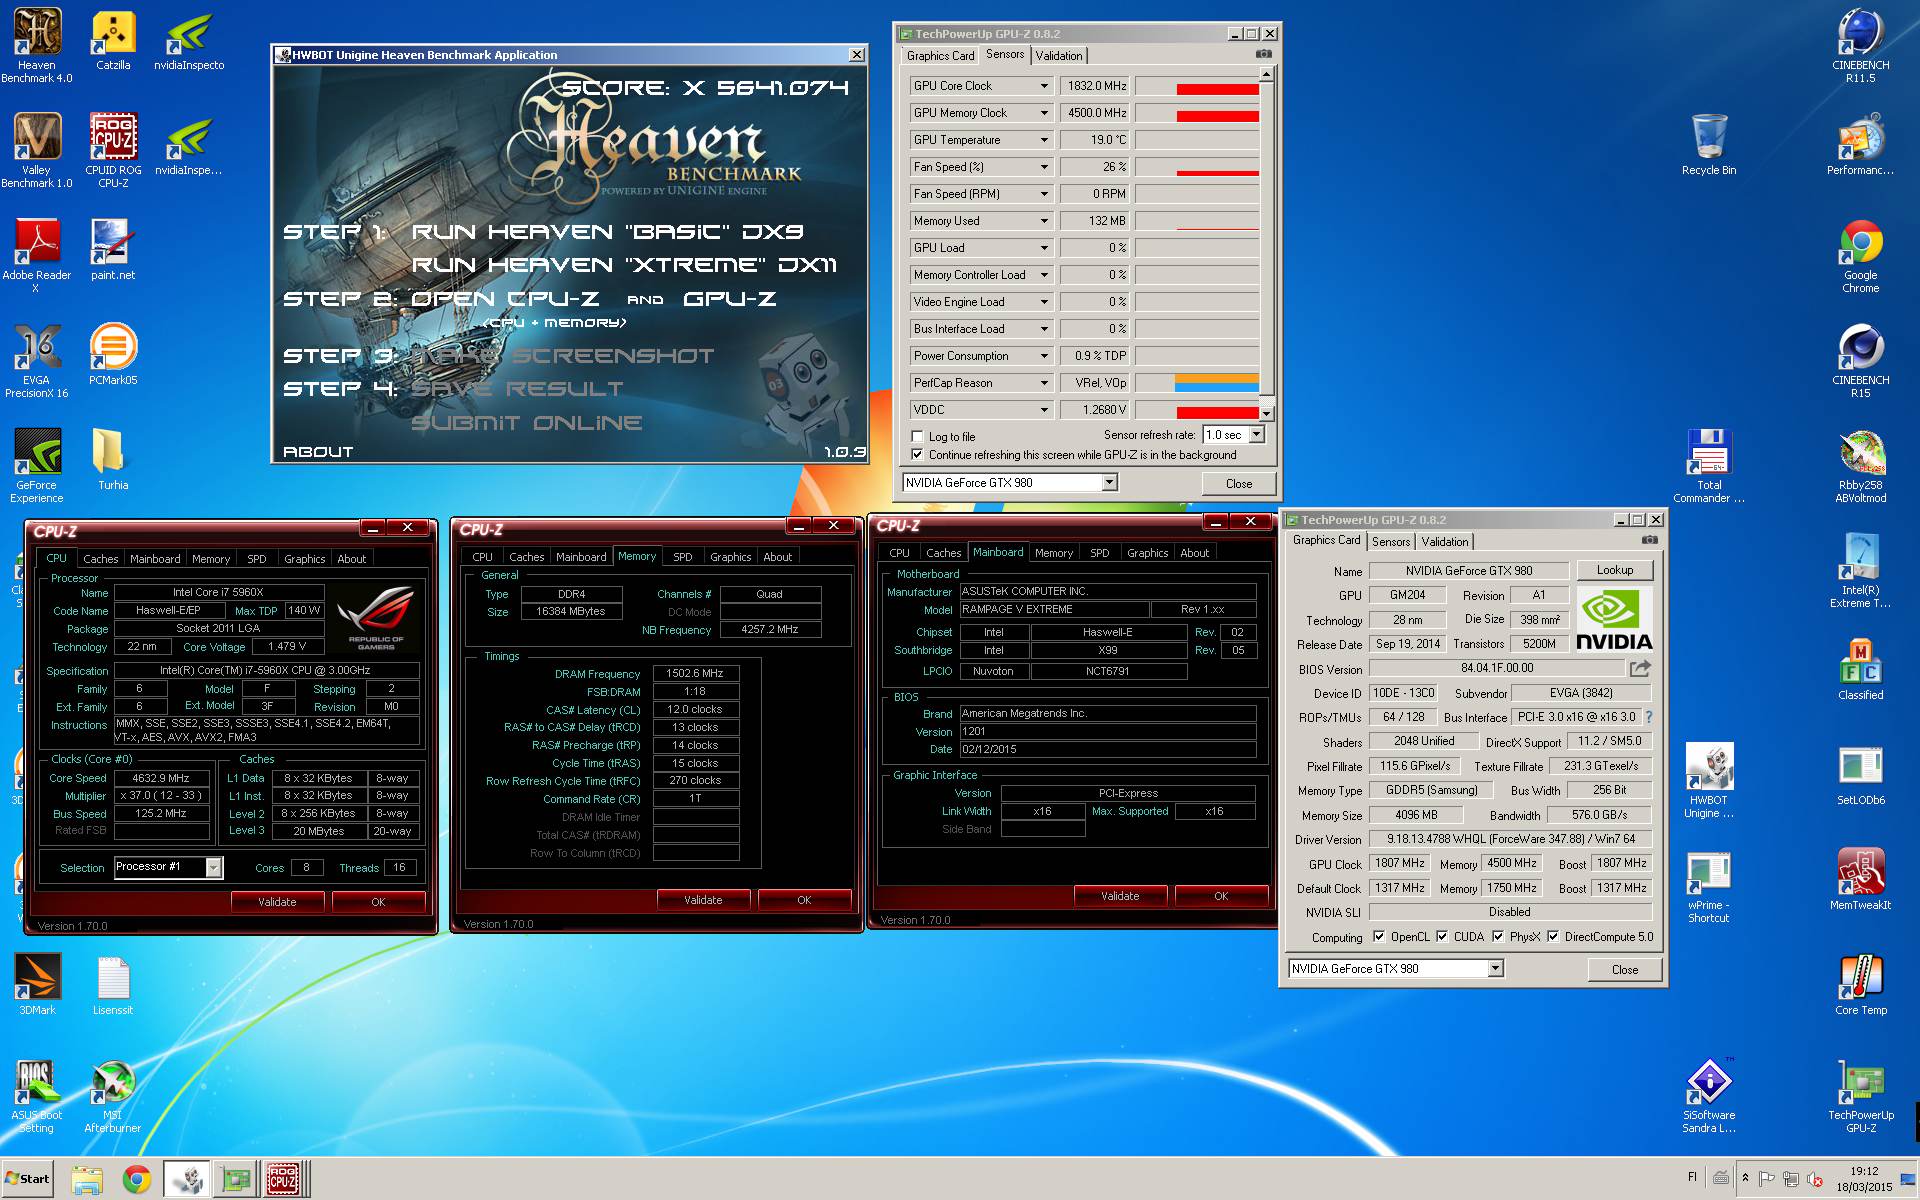Click Chrome icon in the taskbar

(x=137, y=1179)
